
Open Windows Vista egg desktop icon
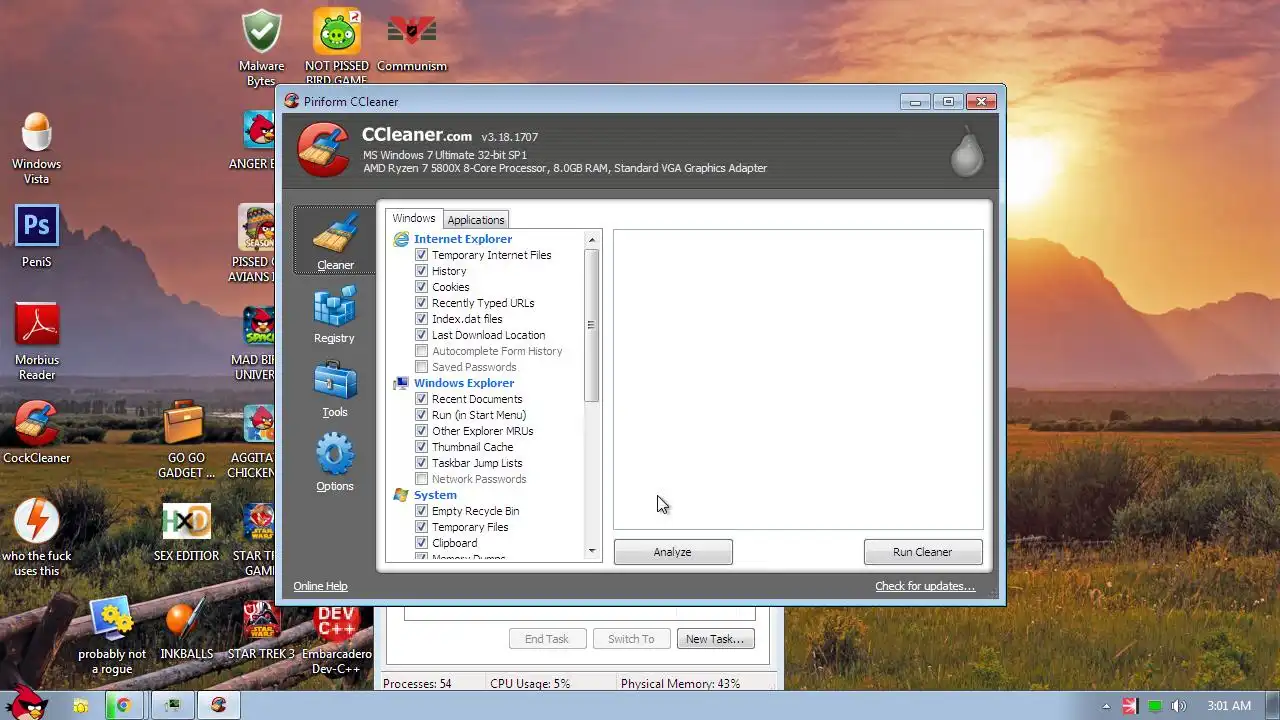36,148
